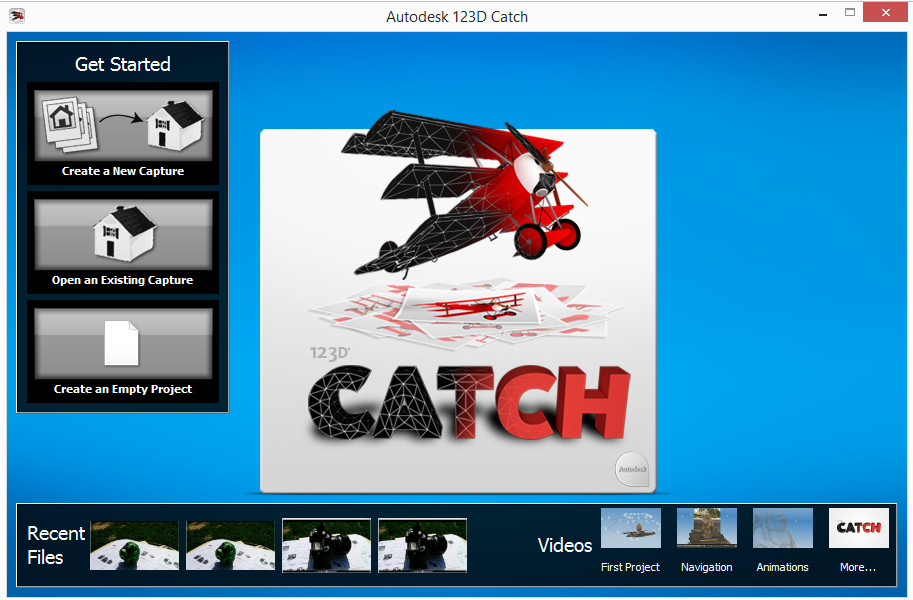Click the Videos heading
Viewport: 913px width, 600px height.
tap(564, 546)
